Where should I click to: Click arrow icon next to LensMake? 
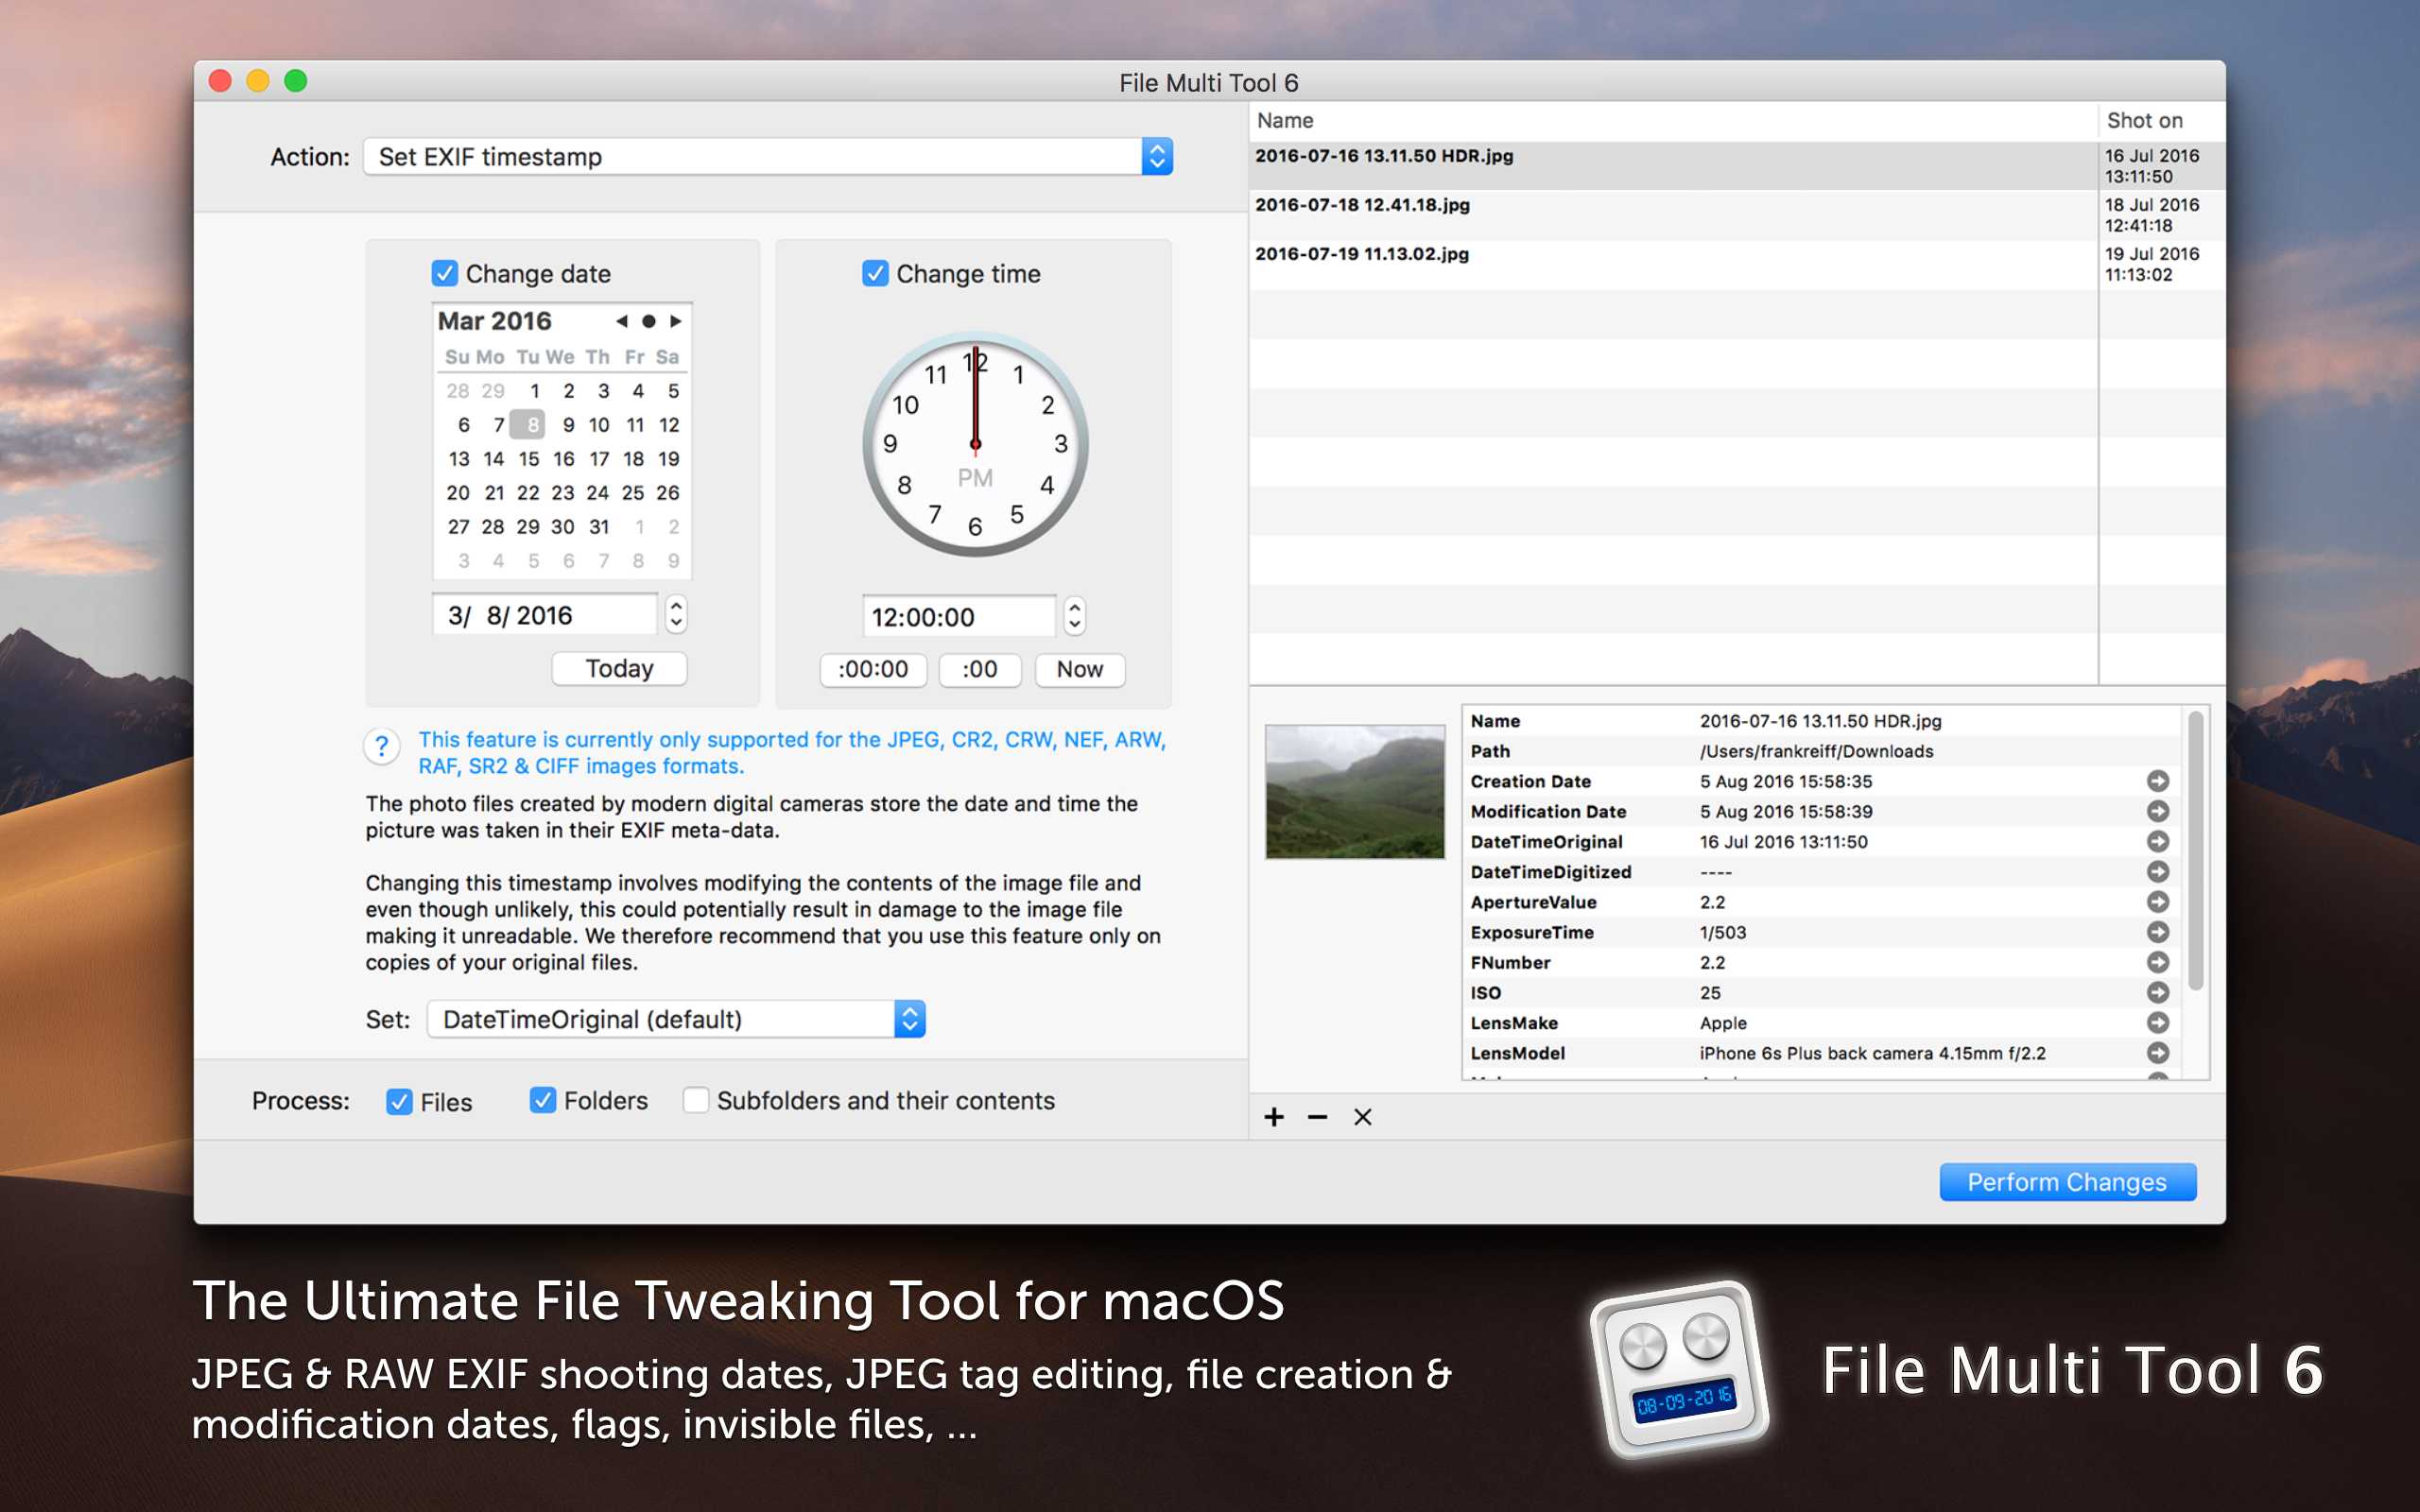click(2158, 1023)
